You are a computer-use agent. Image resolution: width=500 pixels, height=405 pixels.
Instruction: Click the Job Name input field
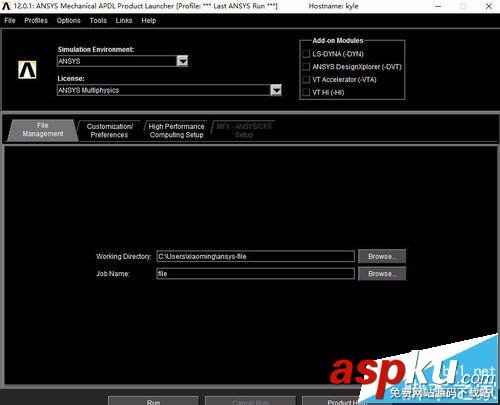pyautogui.click(x=255, y=274)
